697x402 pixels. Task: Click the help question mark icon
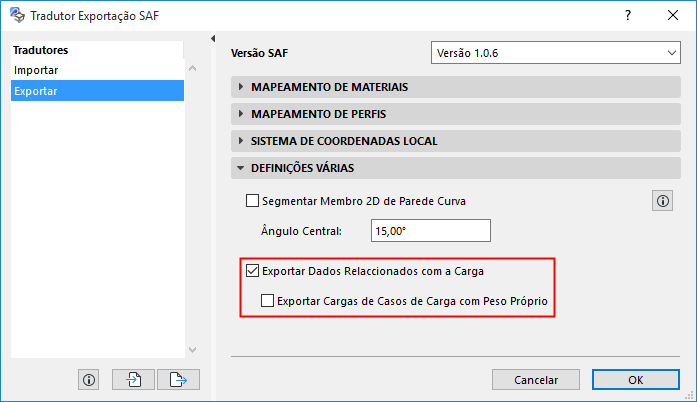coord(627,16)
